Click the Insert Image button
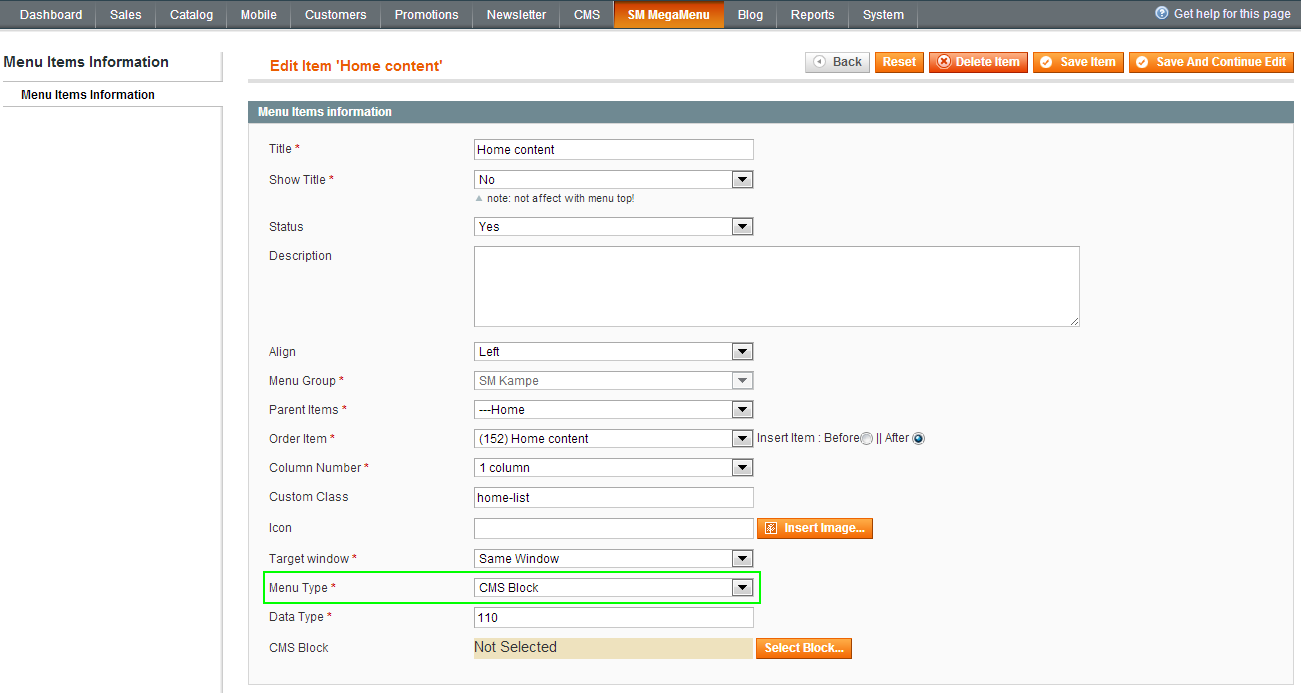Viewport: 1301px width, 693px height. point(815,528)
